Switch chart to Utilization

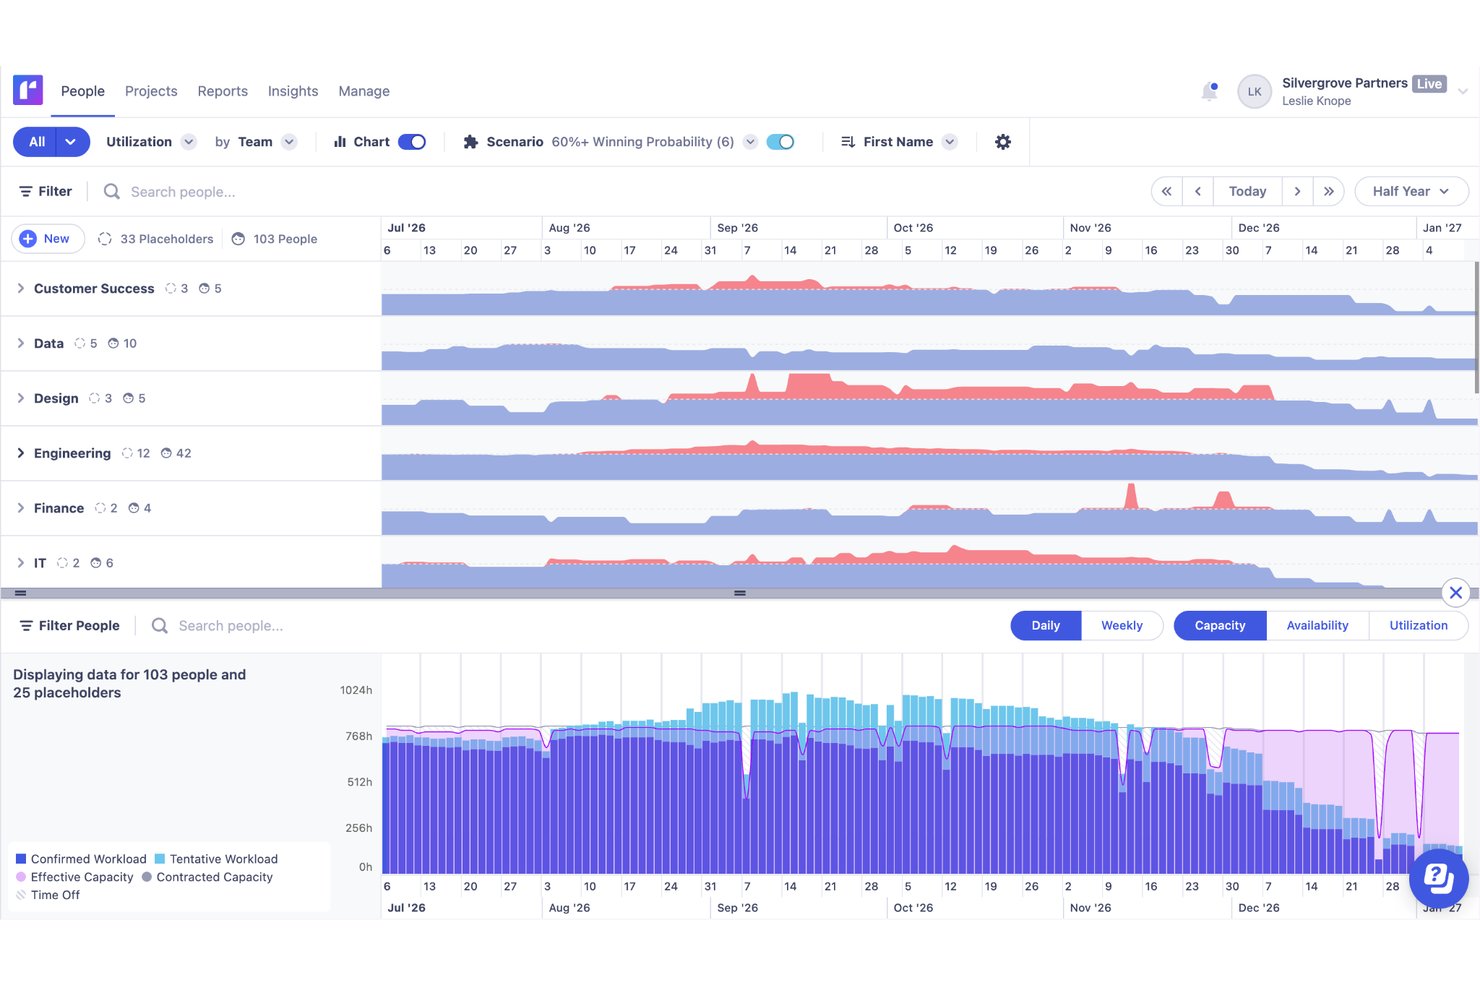tap(1418, 625)
